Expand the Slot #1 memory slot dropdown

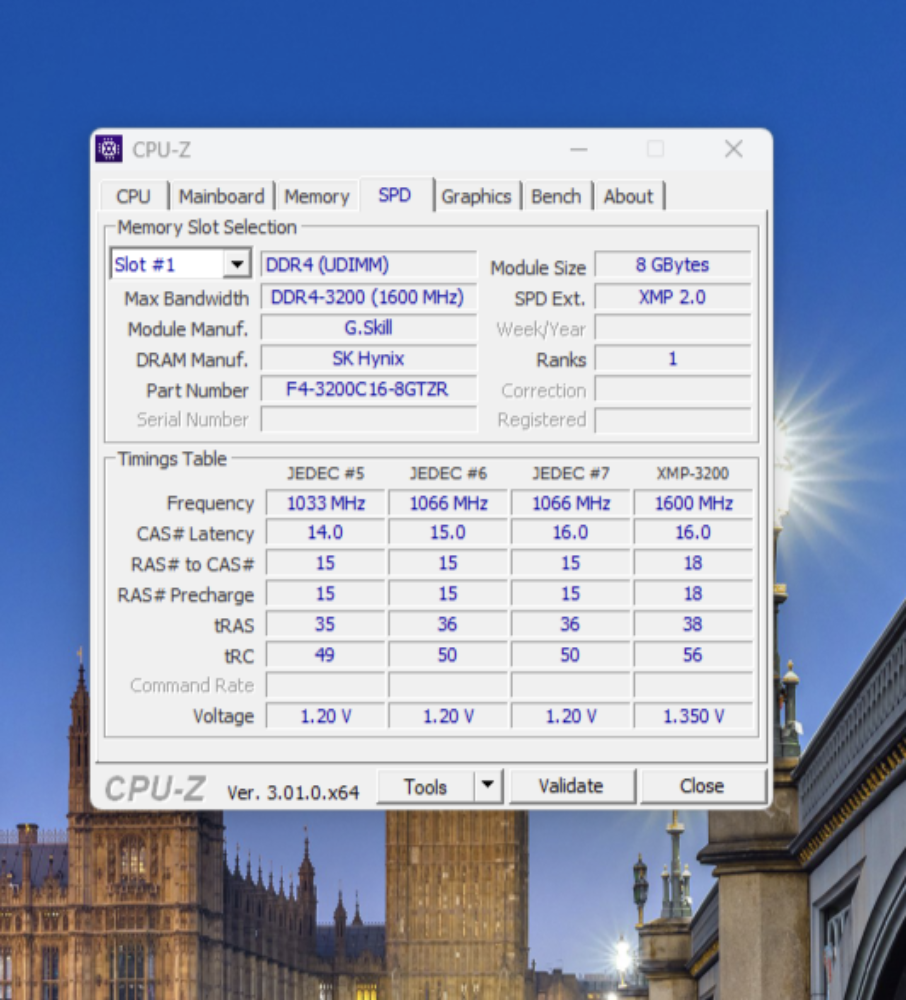point(237,264)
